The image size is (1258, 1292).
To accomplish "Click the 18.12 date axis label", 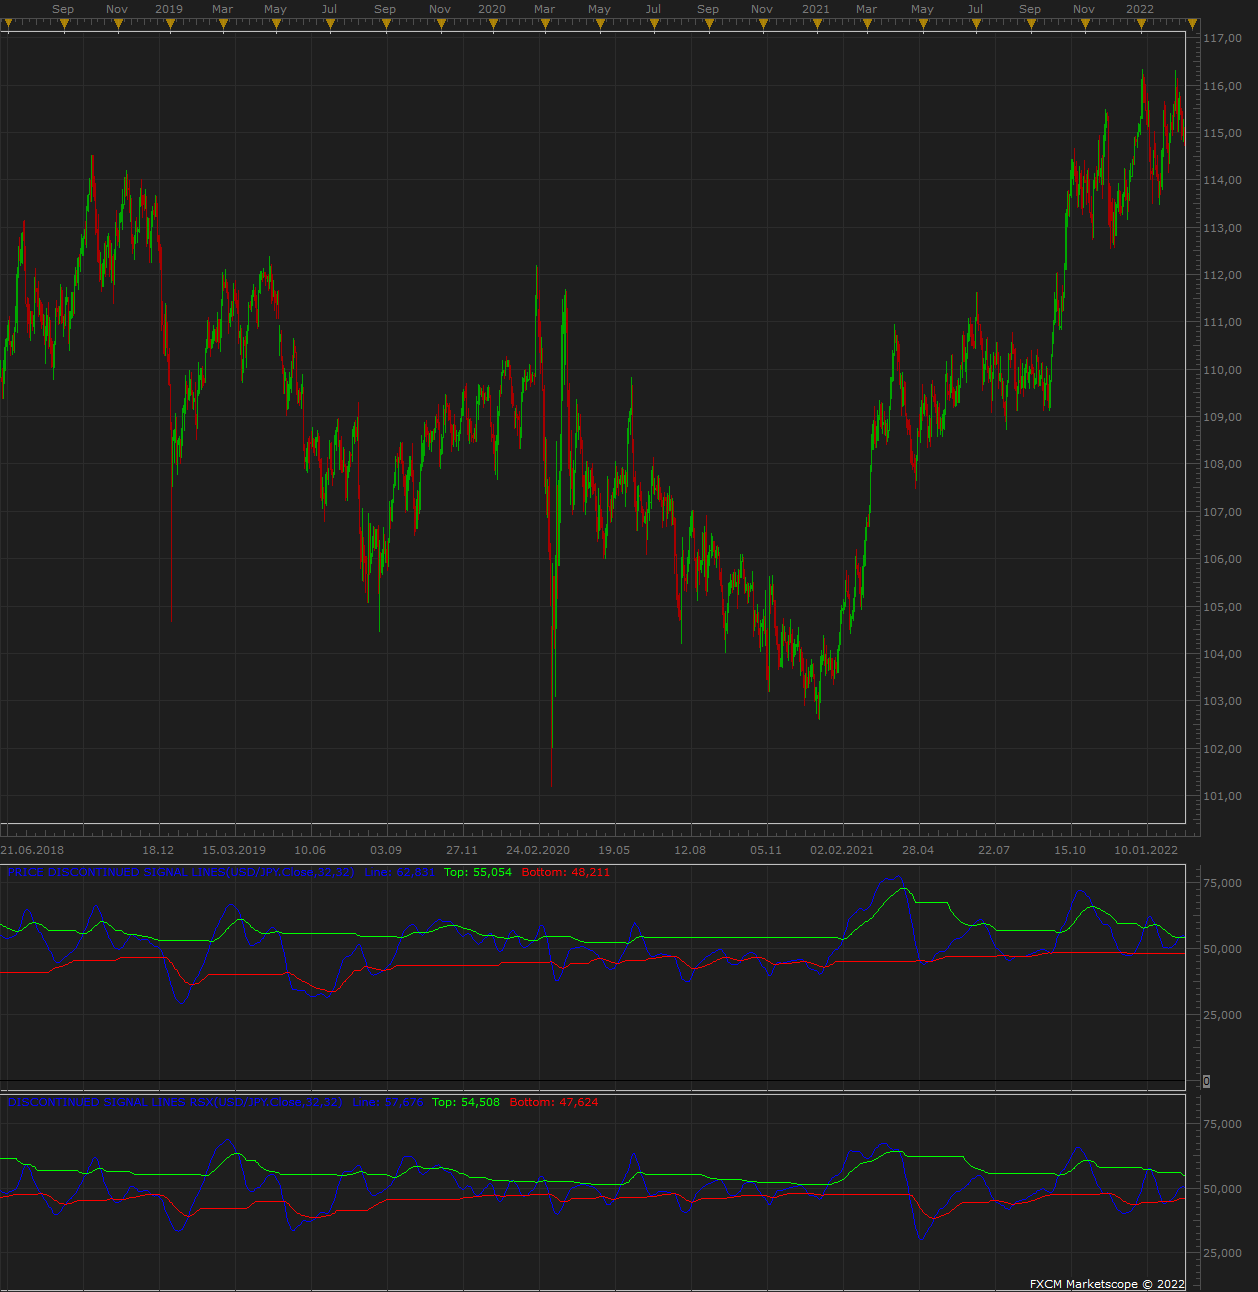I will [x=158, y=850].
